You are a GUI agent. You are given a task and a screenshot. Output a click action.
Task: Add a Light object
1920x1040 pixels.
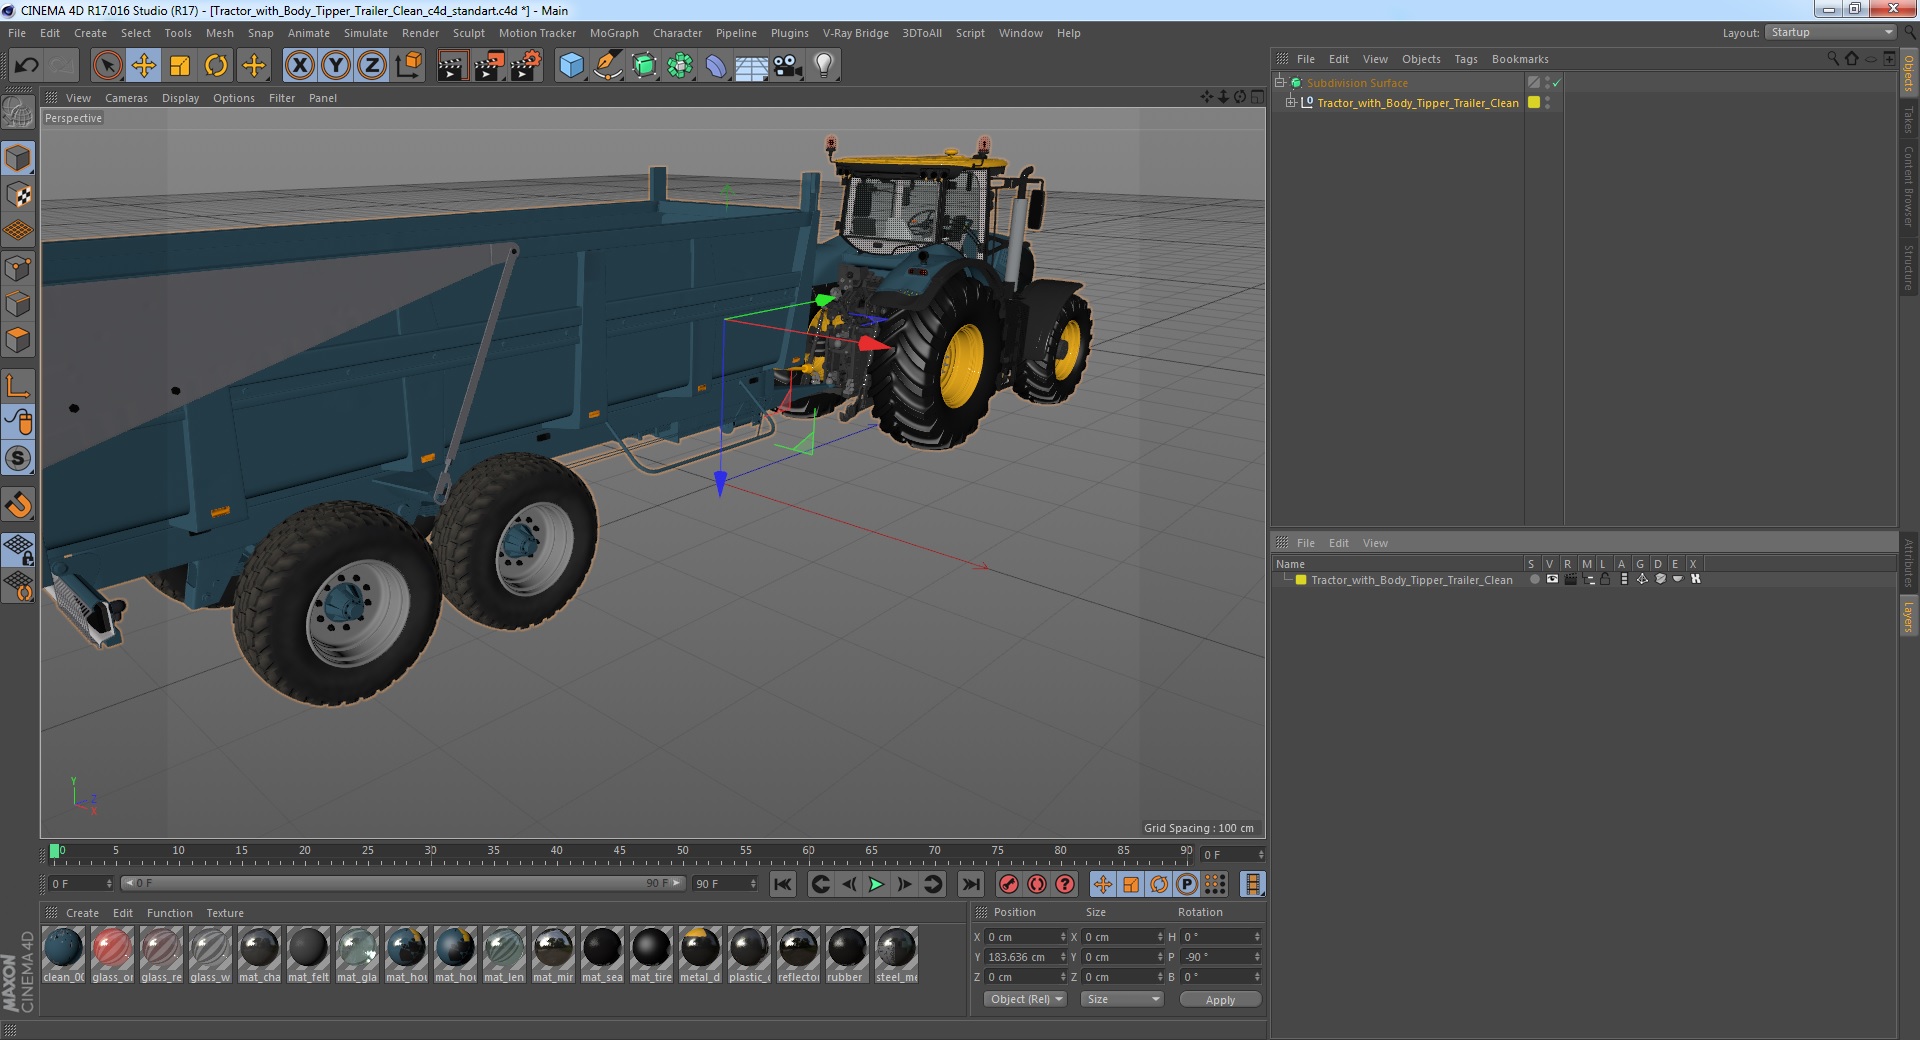pyautogui.click(x=824, y=66)
